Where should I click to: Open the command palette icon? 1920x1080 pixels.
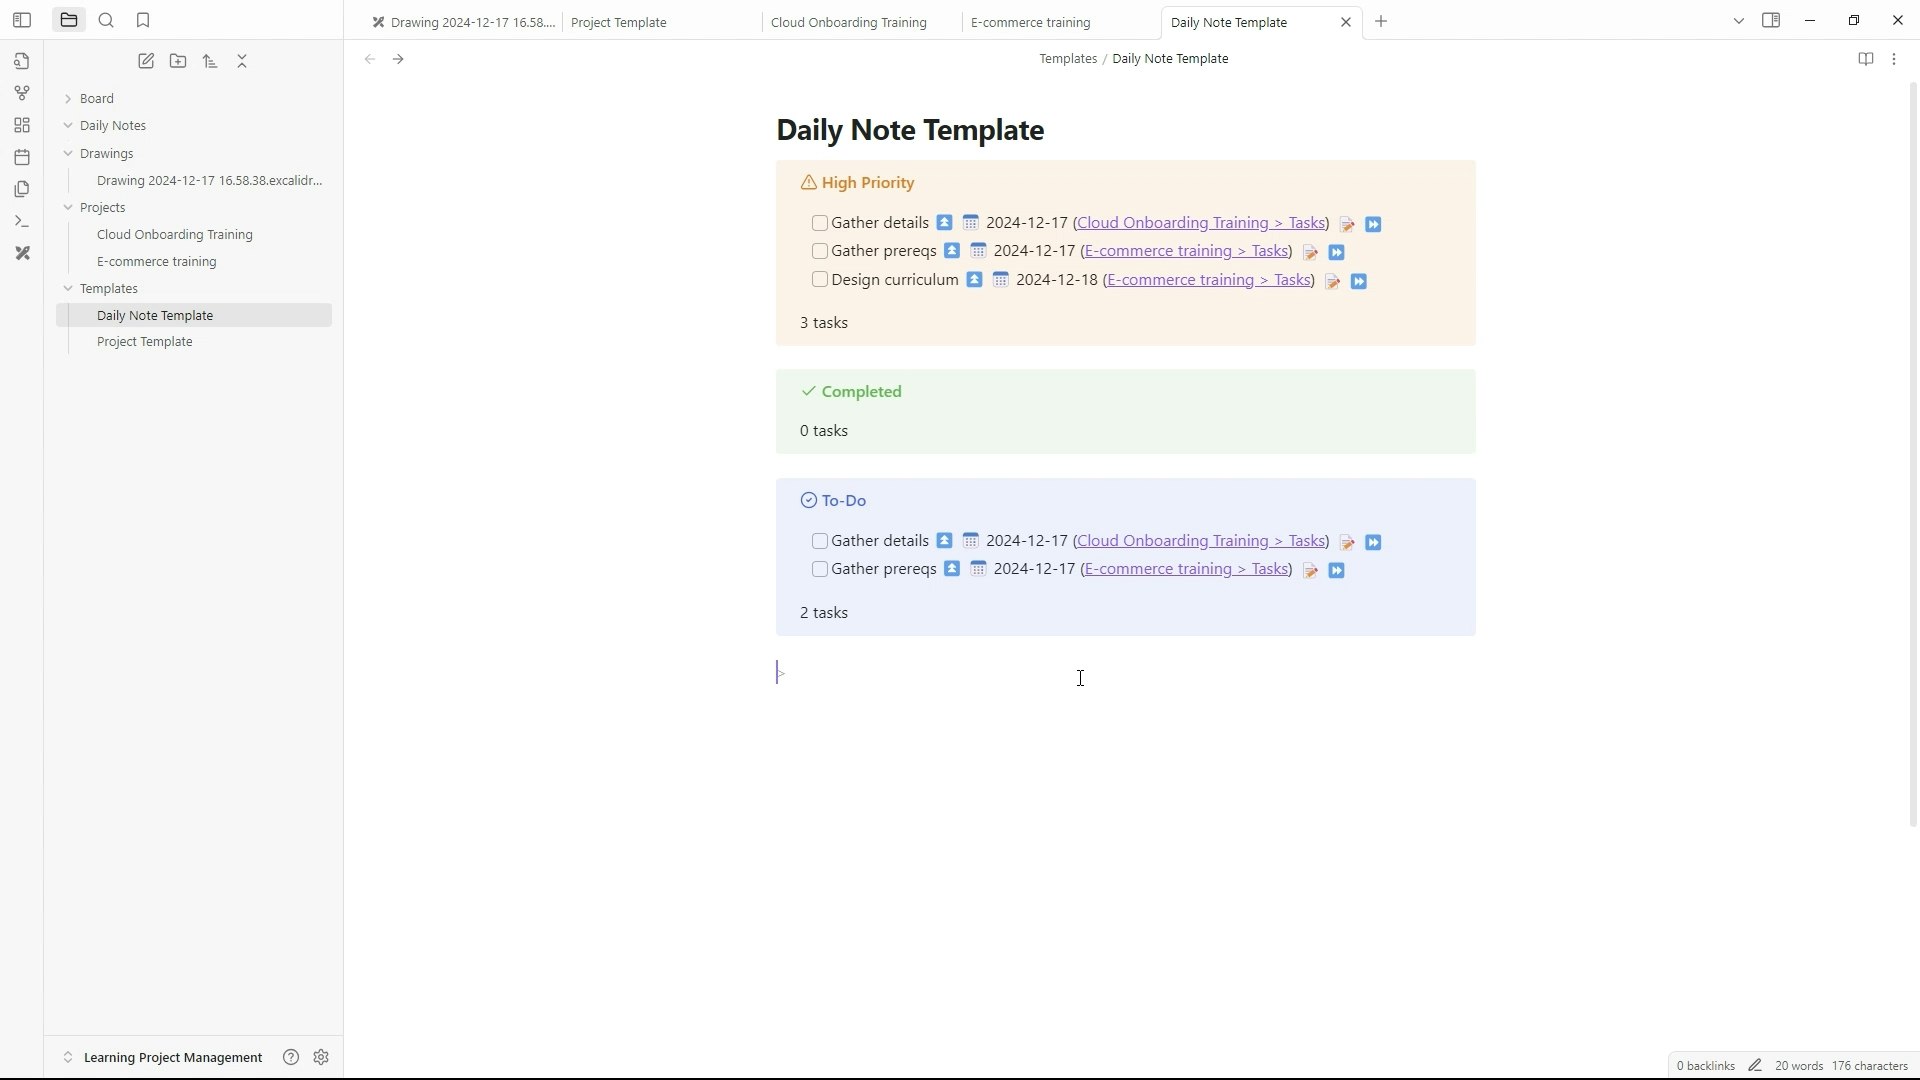pyautogui.click(x=22, y=221)
